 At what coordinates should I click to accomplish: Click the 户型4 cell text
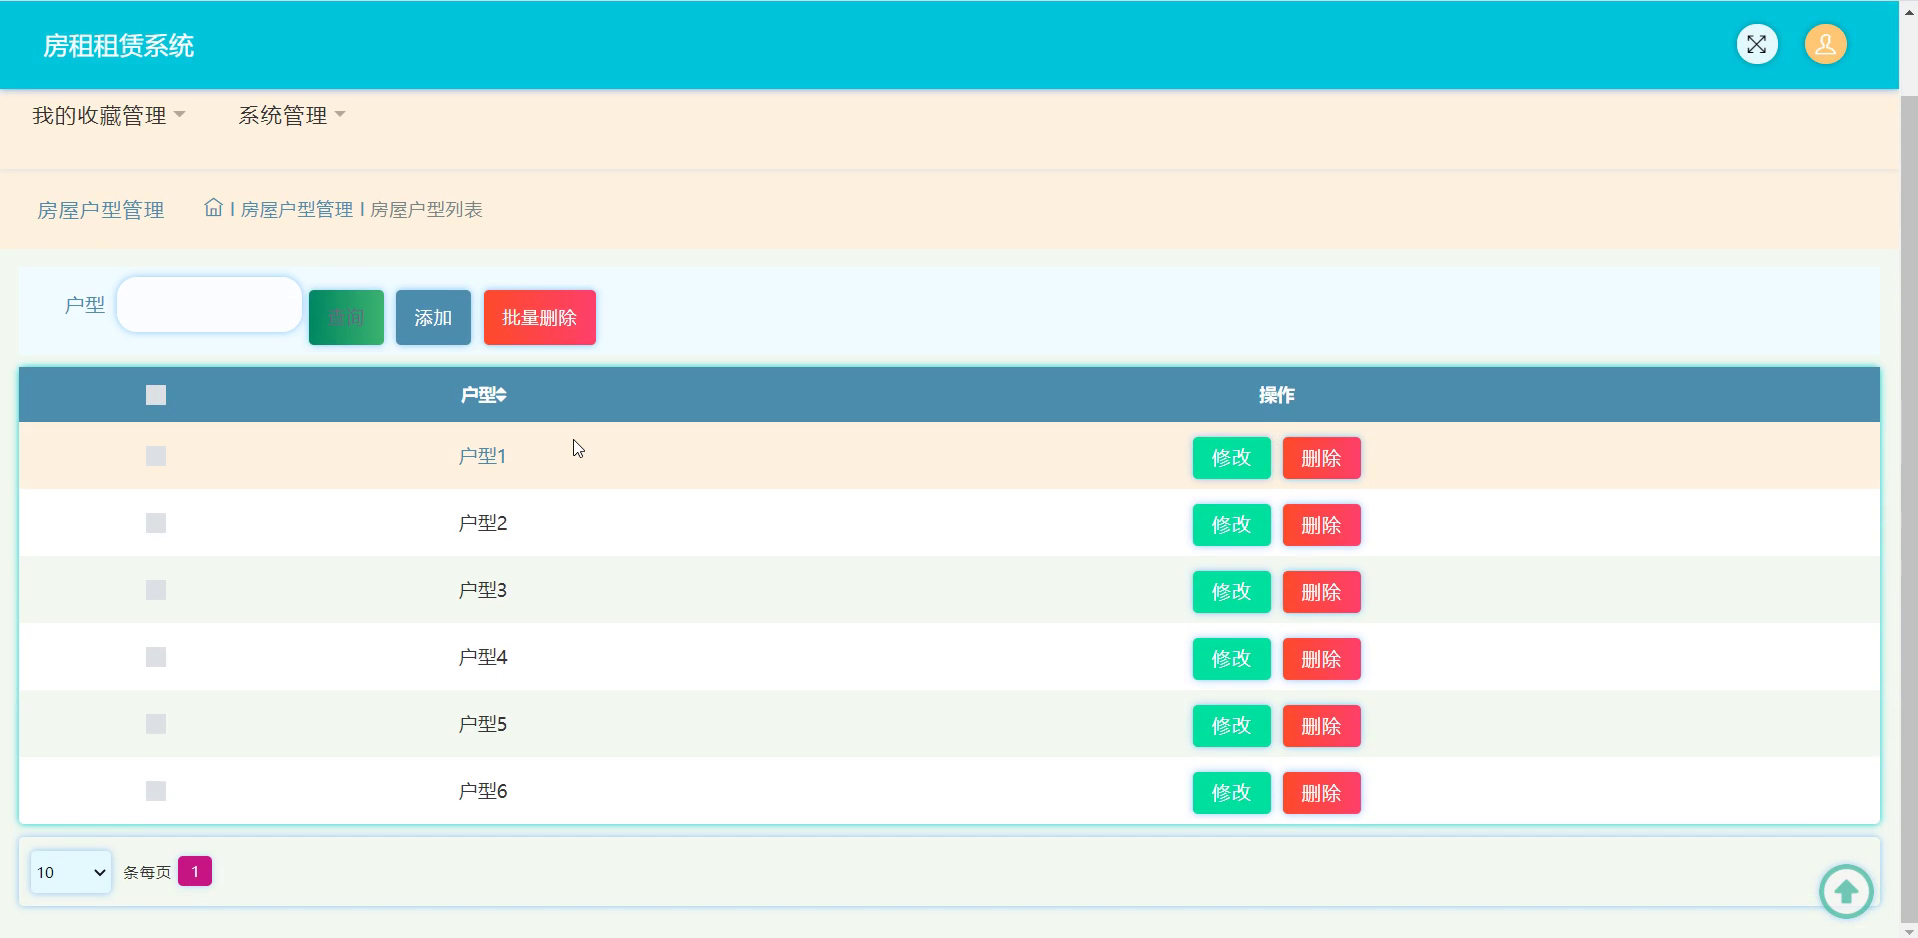[x=482, y=657]
